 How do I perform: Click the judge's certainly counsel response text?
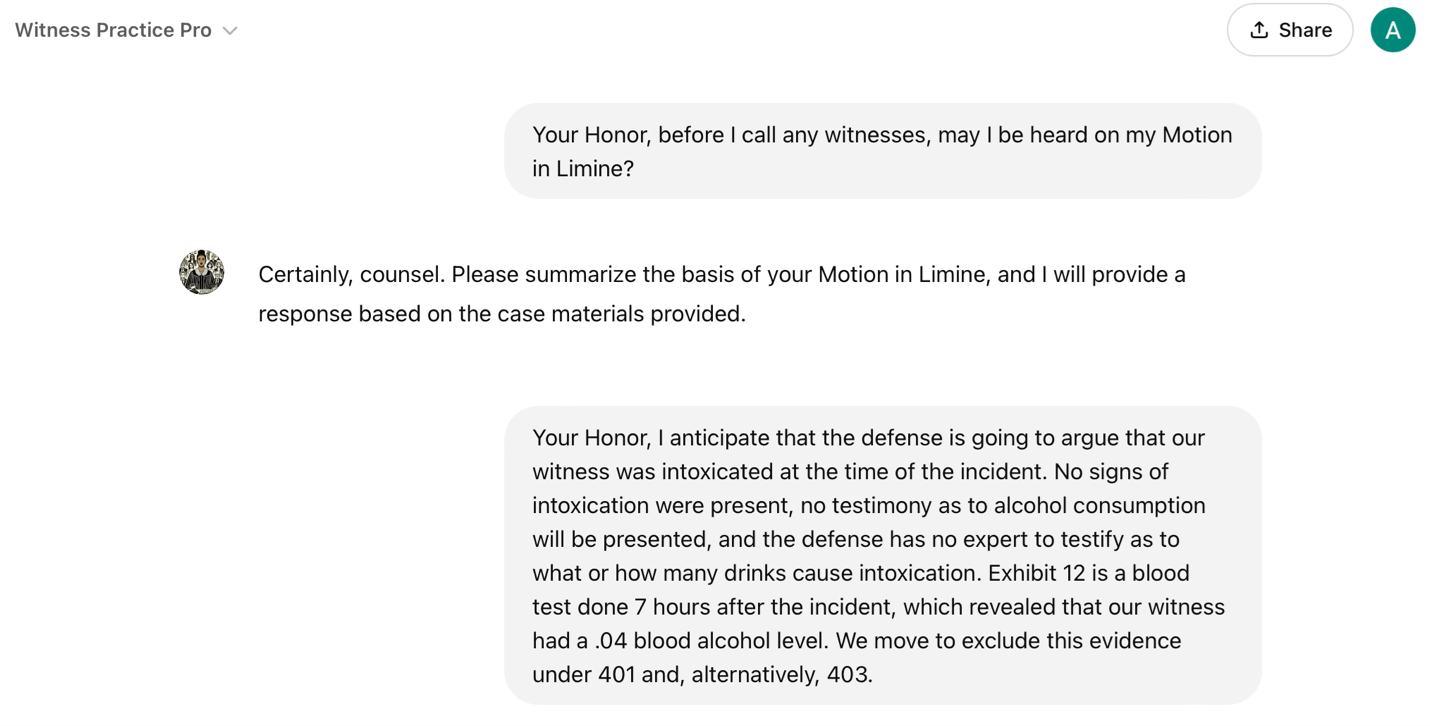(722, 293)
